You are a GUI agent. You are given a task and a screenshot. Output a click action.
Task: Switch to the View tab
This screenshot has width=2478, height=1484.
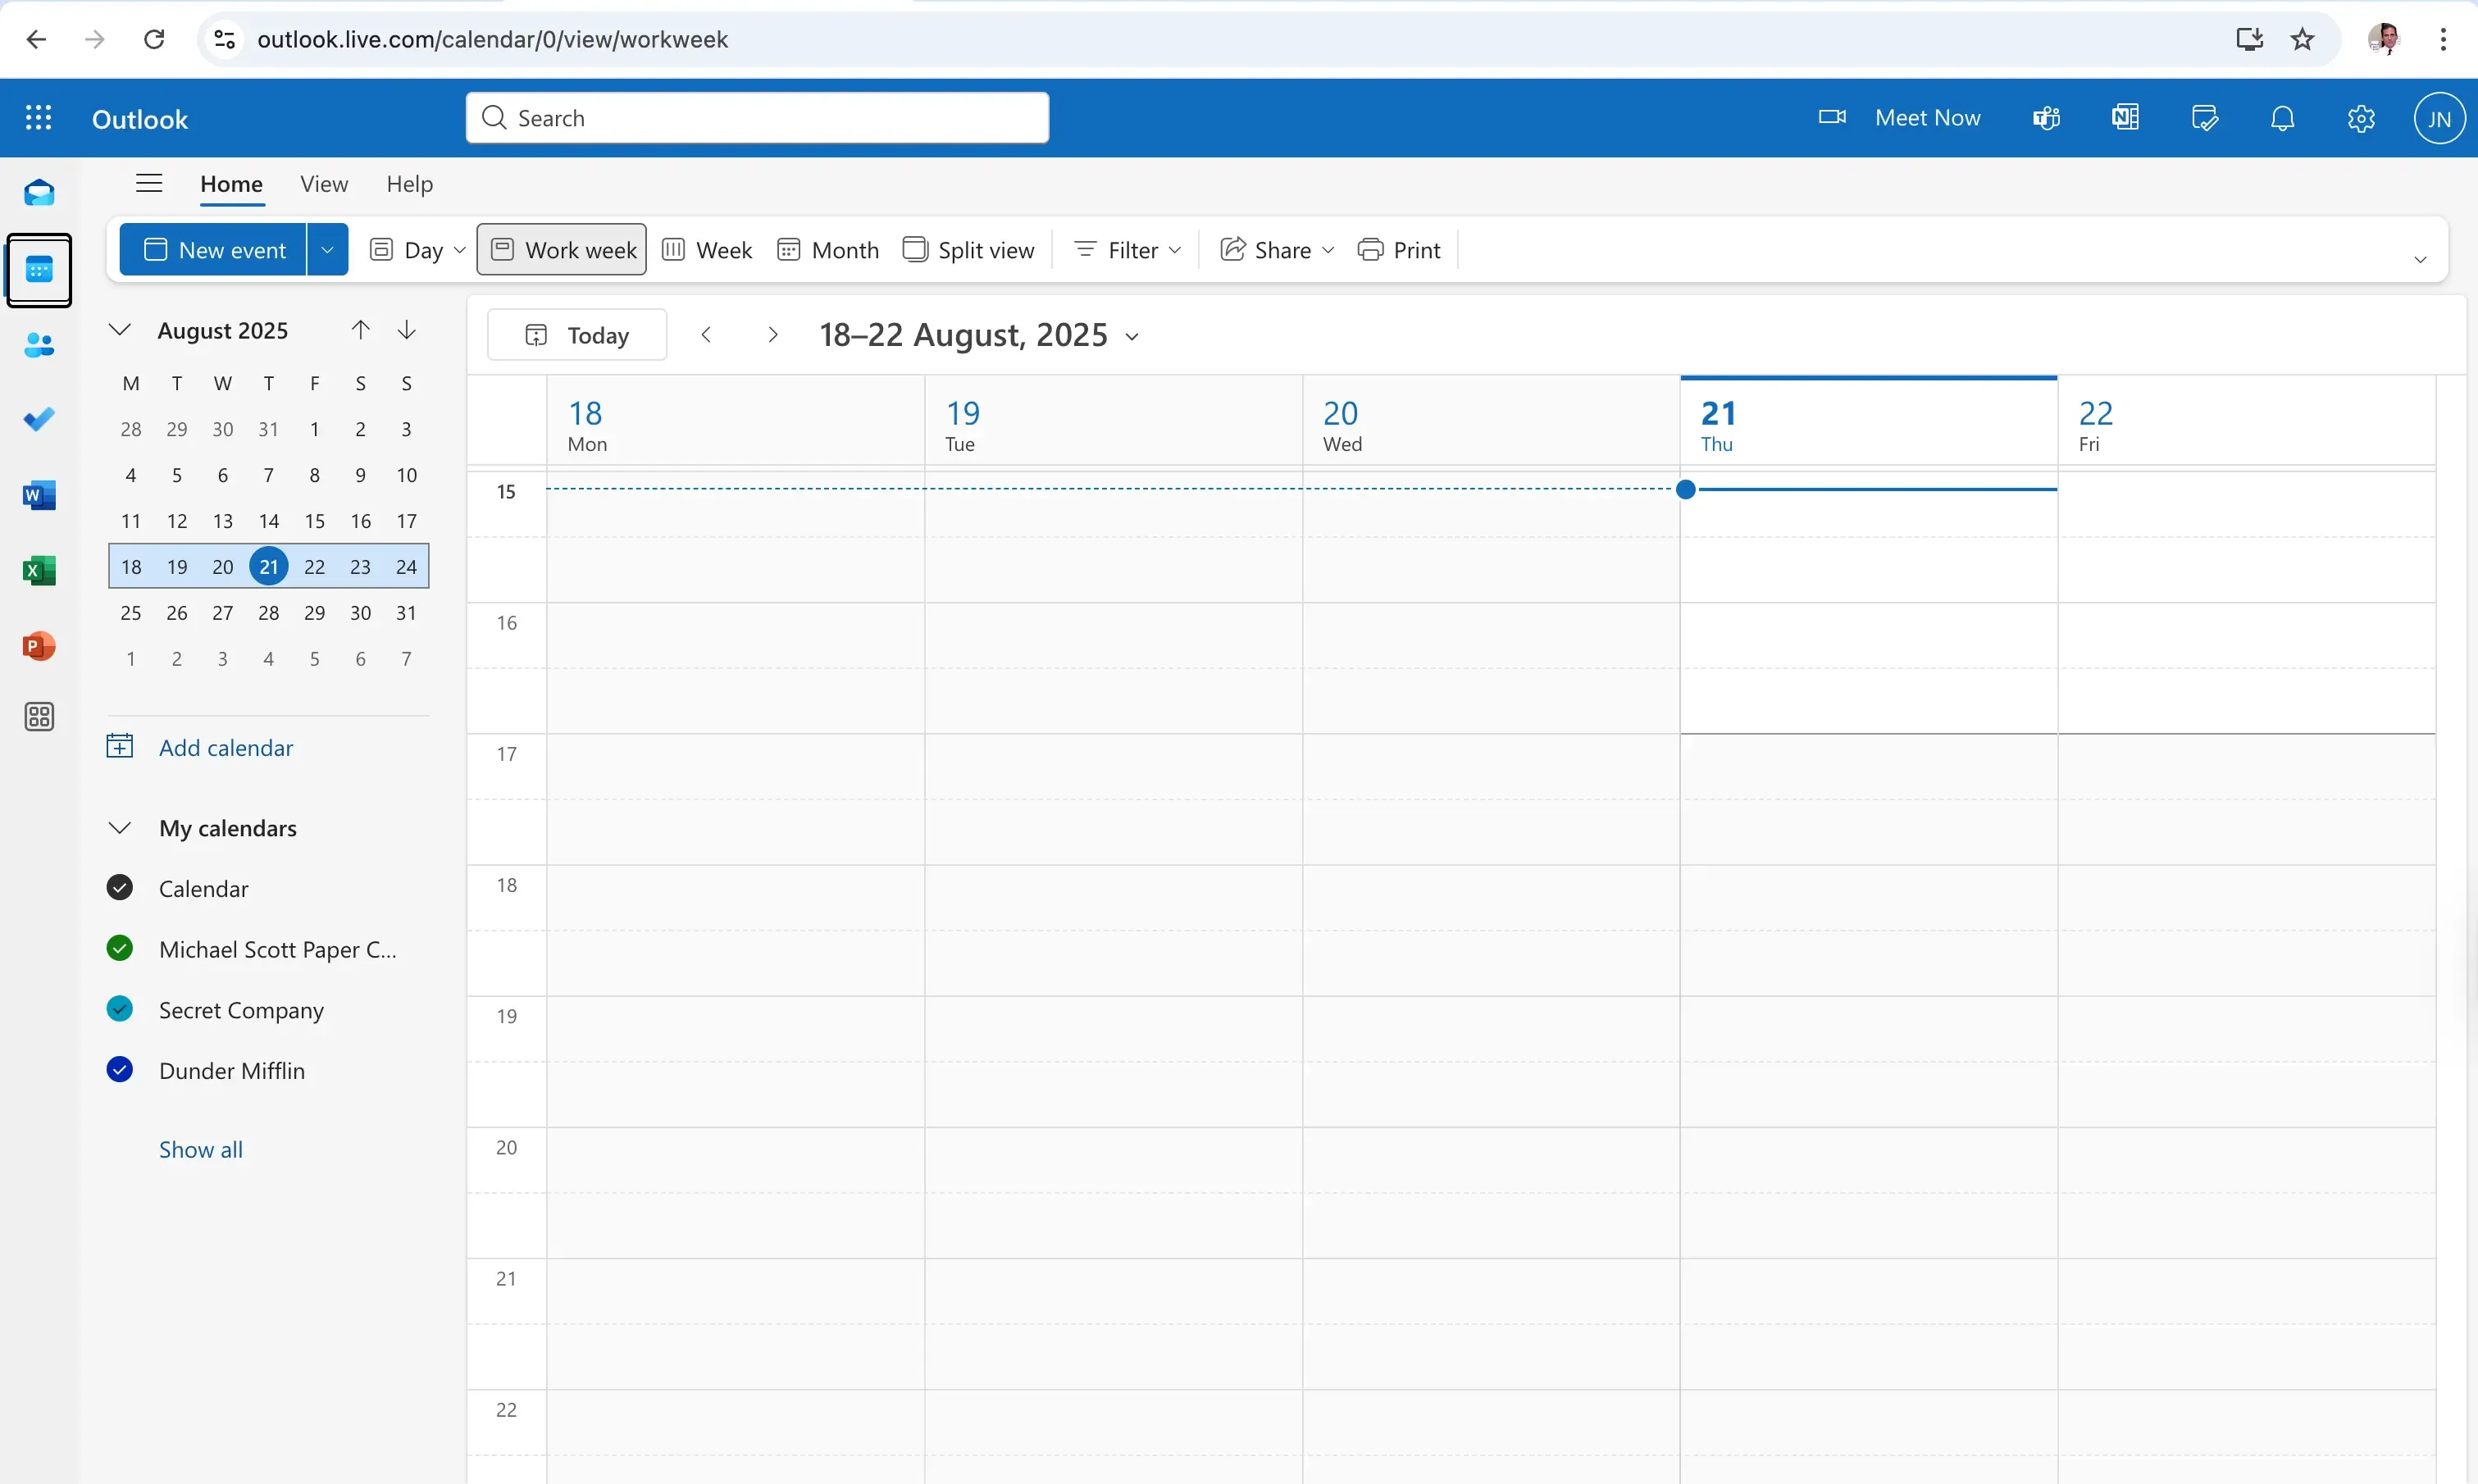(x=323, y=184)
